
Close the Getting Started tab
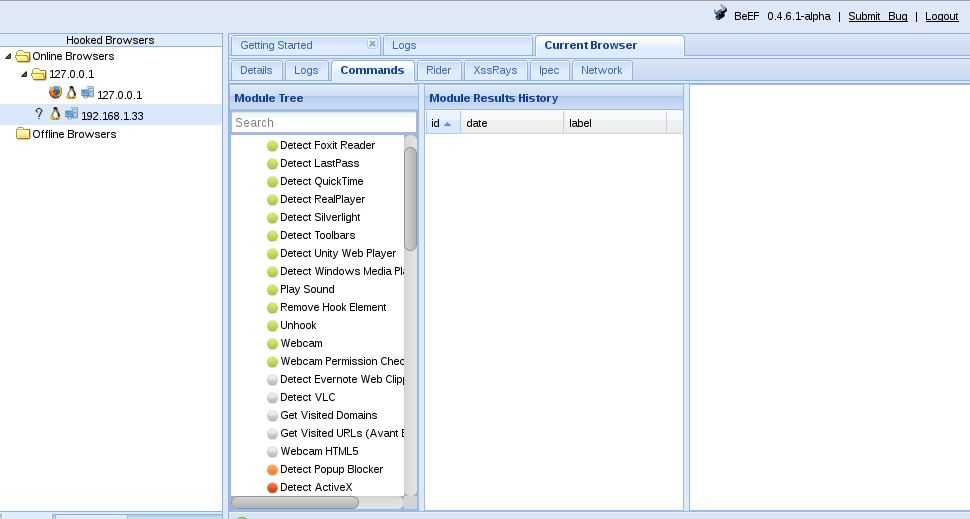tap(372, 43)
